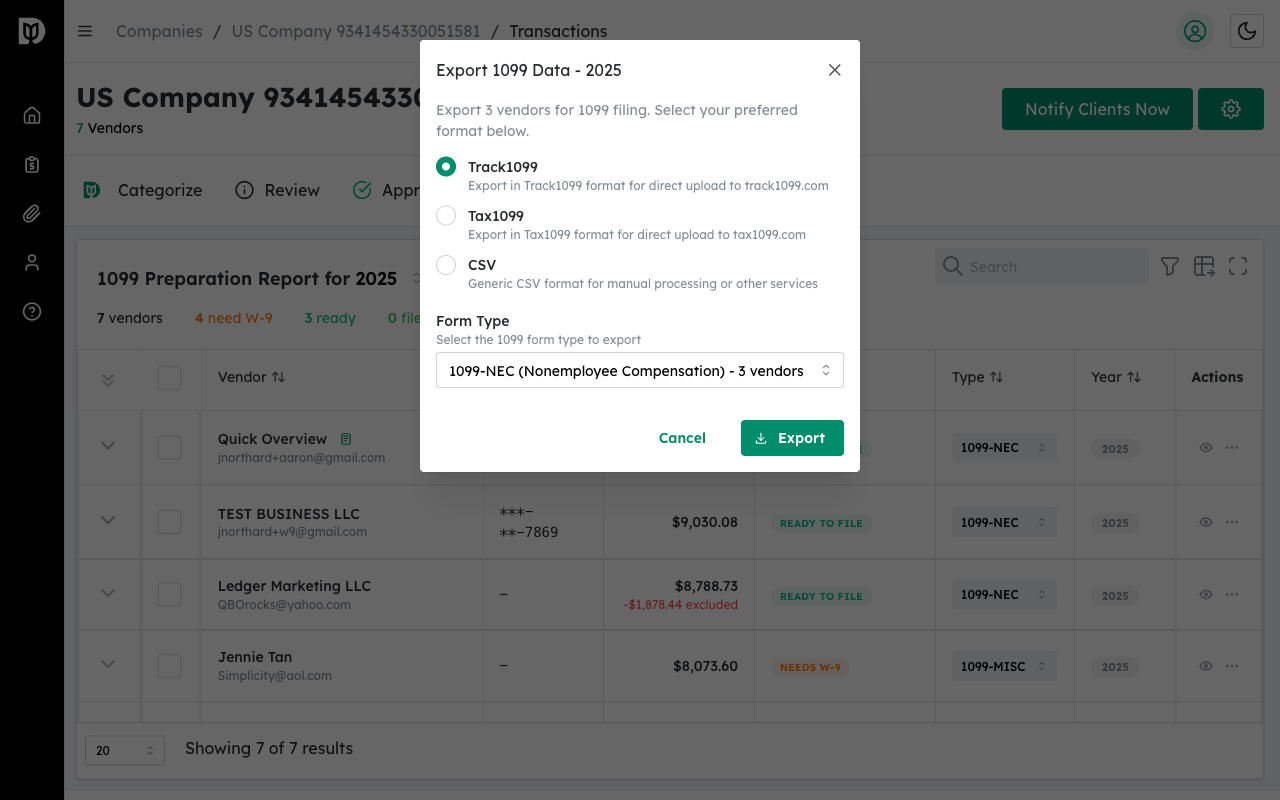
Task: Adjust the results-per-page stepper showing 20
Action: 124,750
